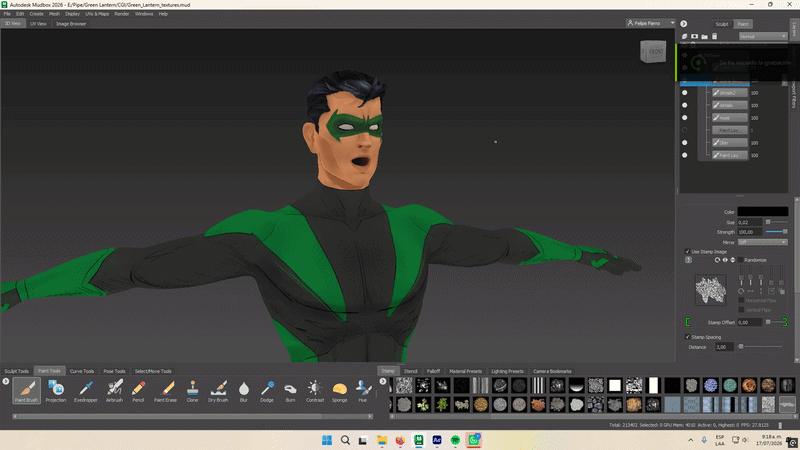Select the Projection tool
This screenshot has width=800, height=450.
pyautogui.click(x=56, y=391)
